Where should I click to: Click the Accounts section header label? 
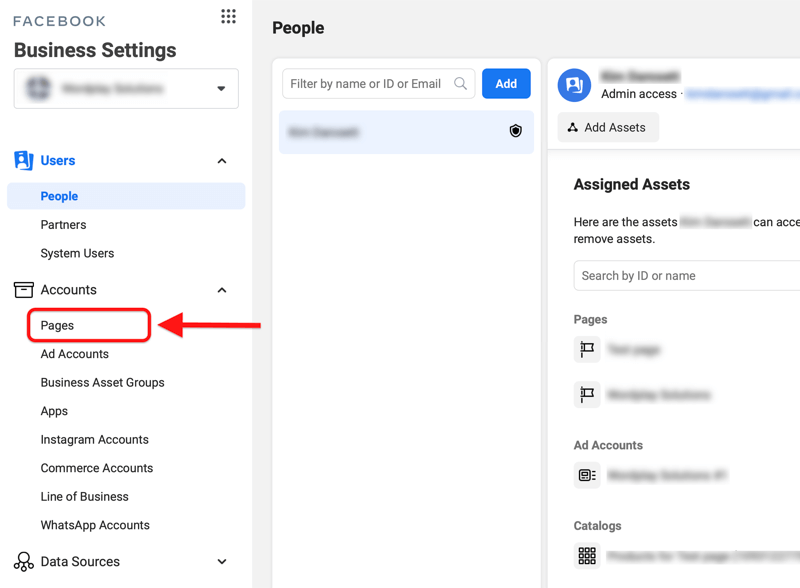coord(68,289)
